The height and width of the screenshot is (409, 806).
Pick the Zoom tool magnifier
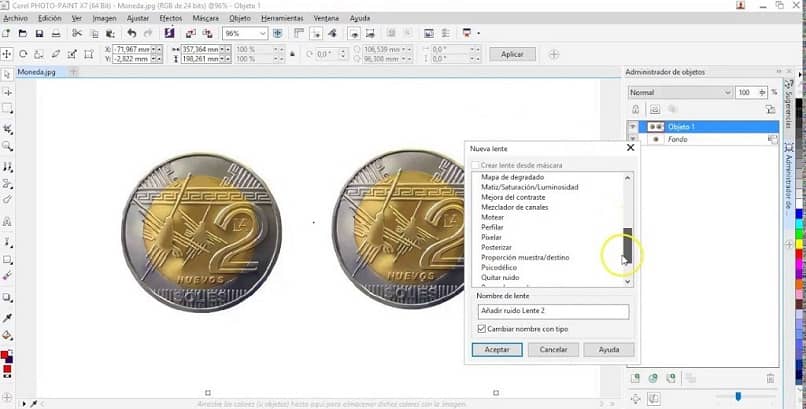[7, 146]
